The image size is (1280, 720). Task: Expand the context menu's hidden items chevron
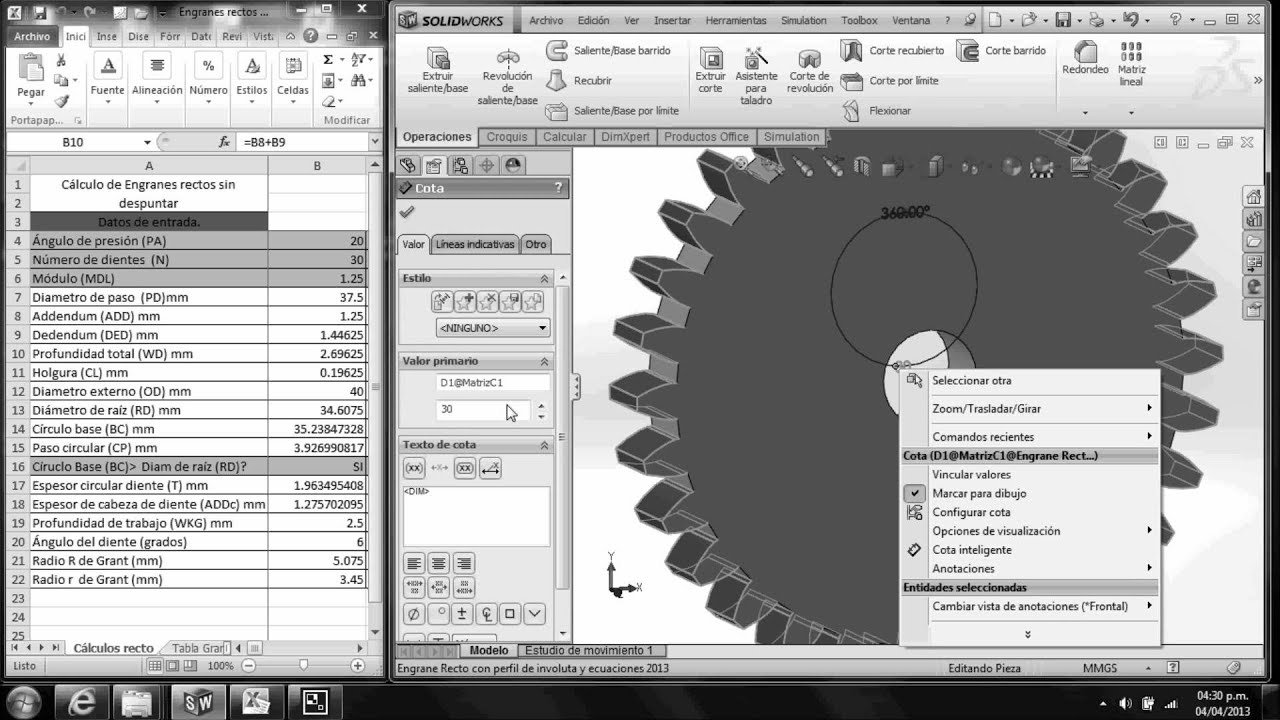pos(1027,634)
